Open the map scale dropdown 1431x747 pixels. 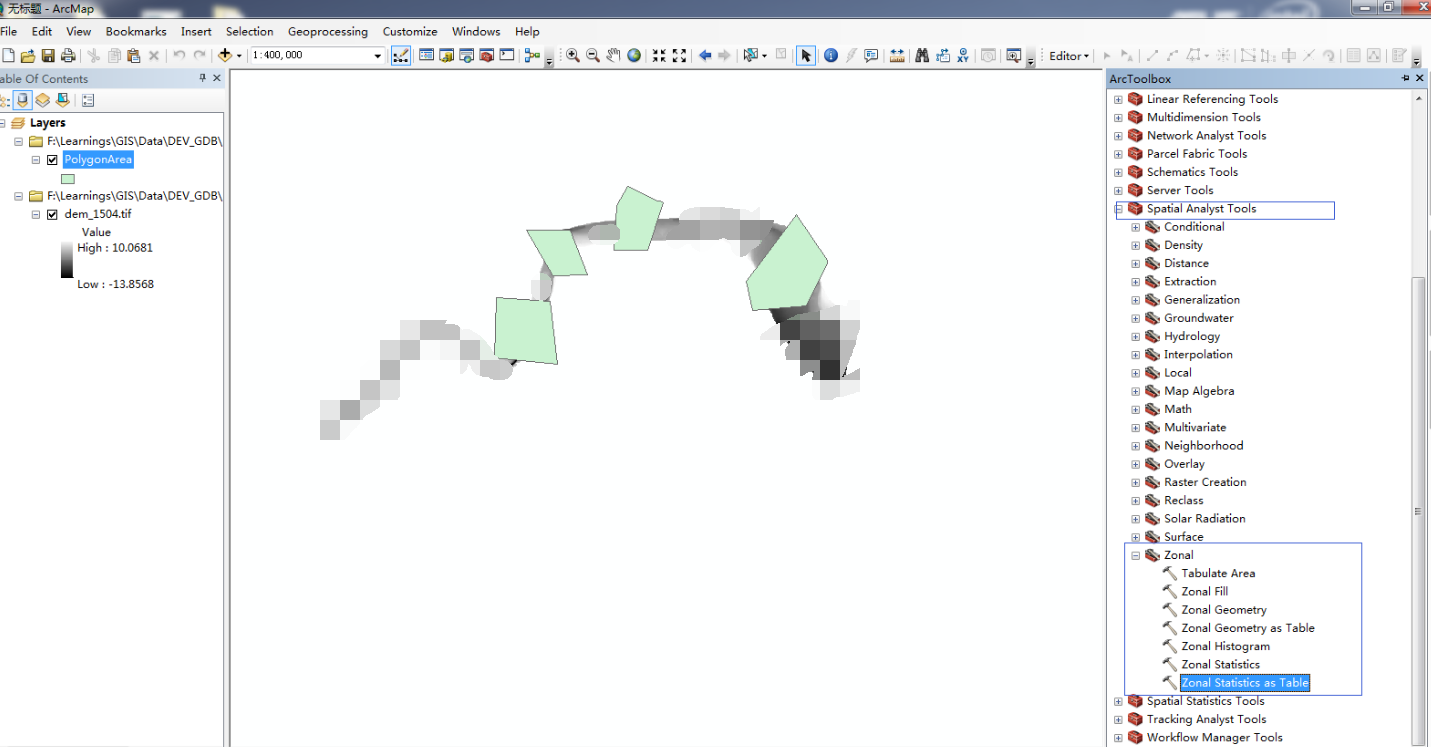378,56
